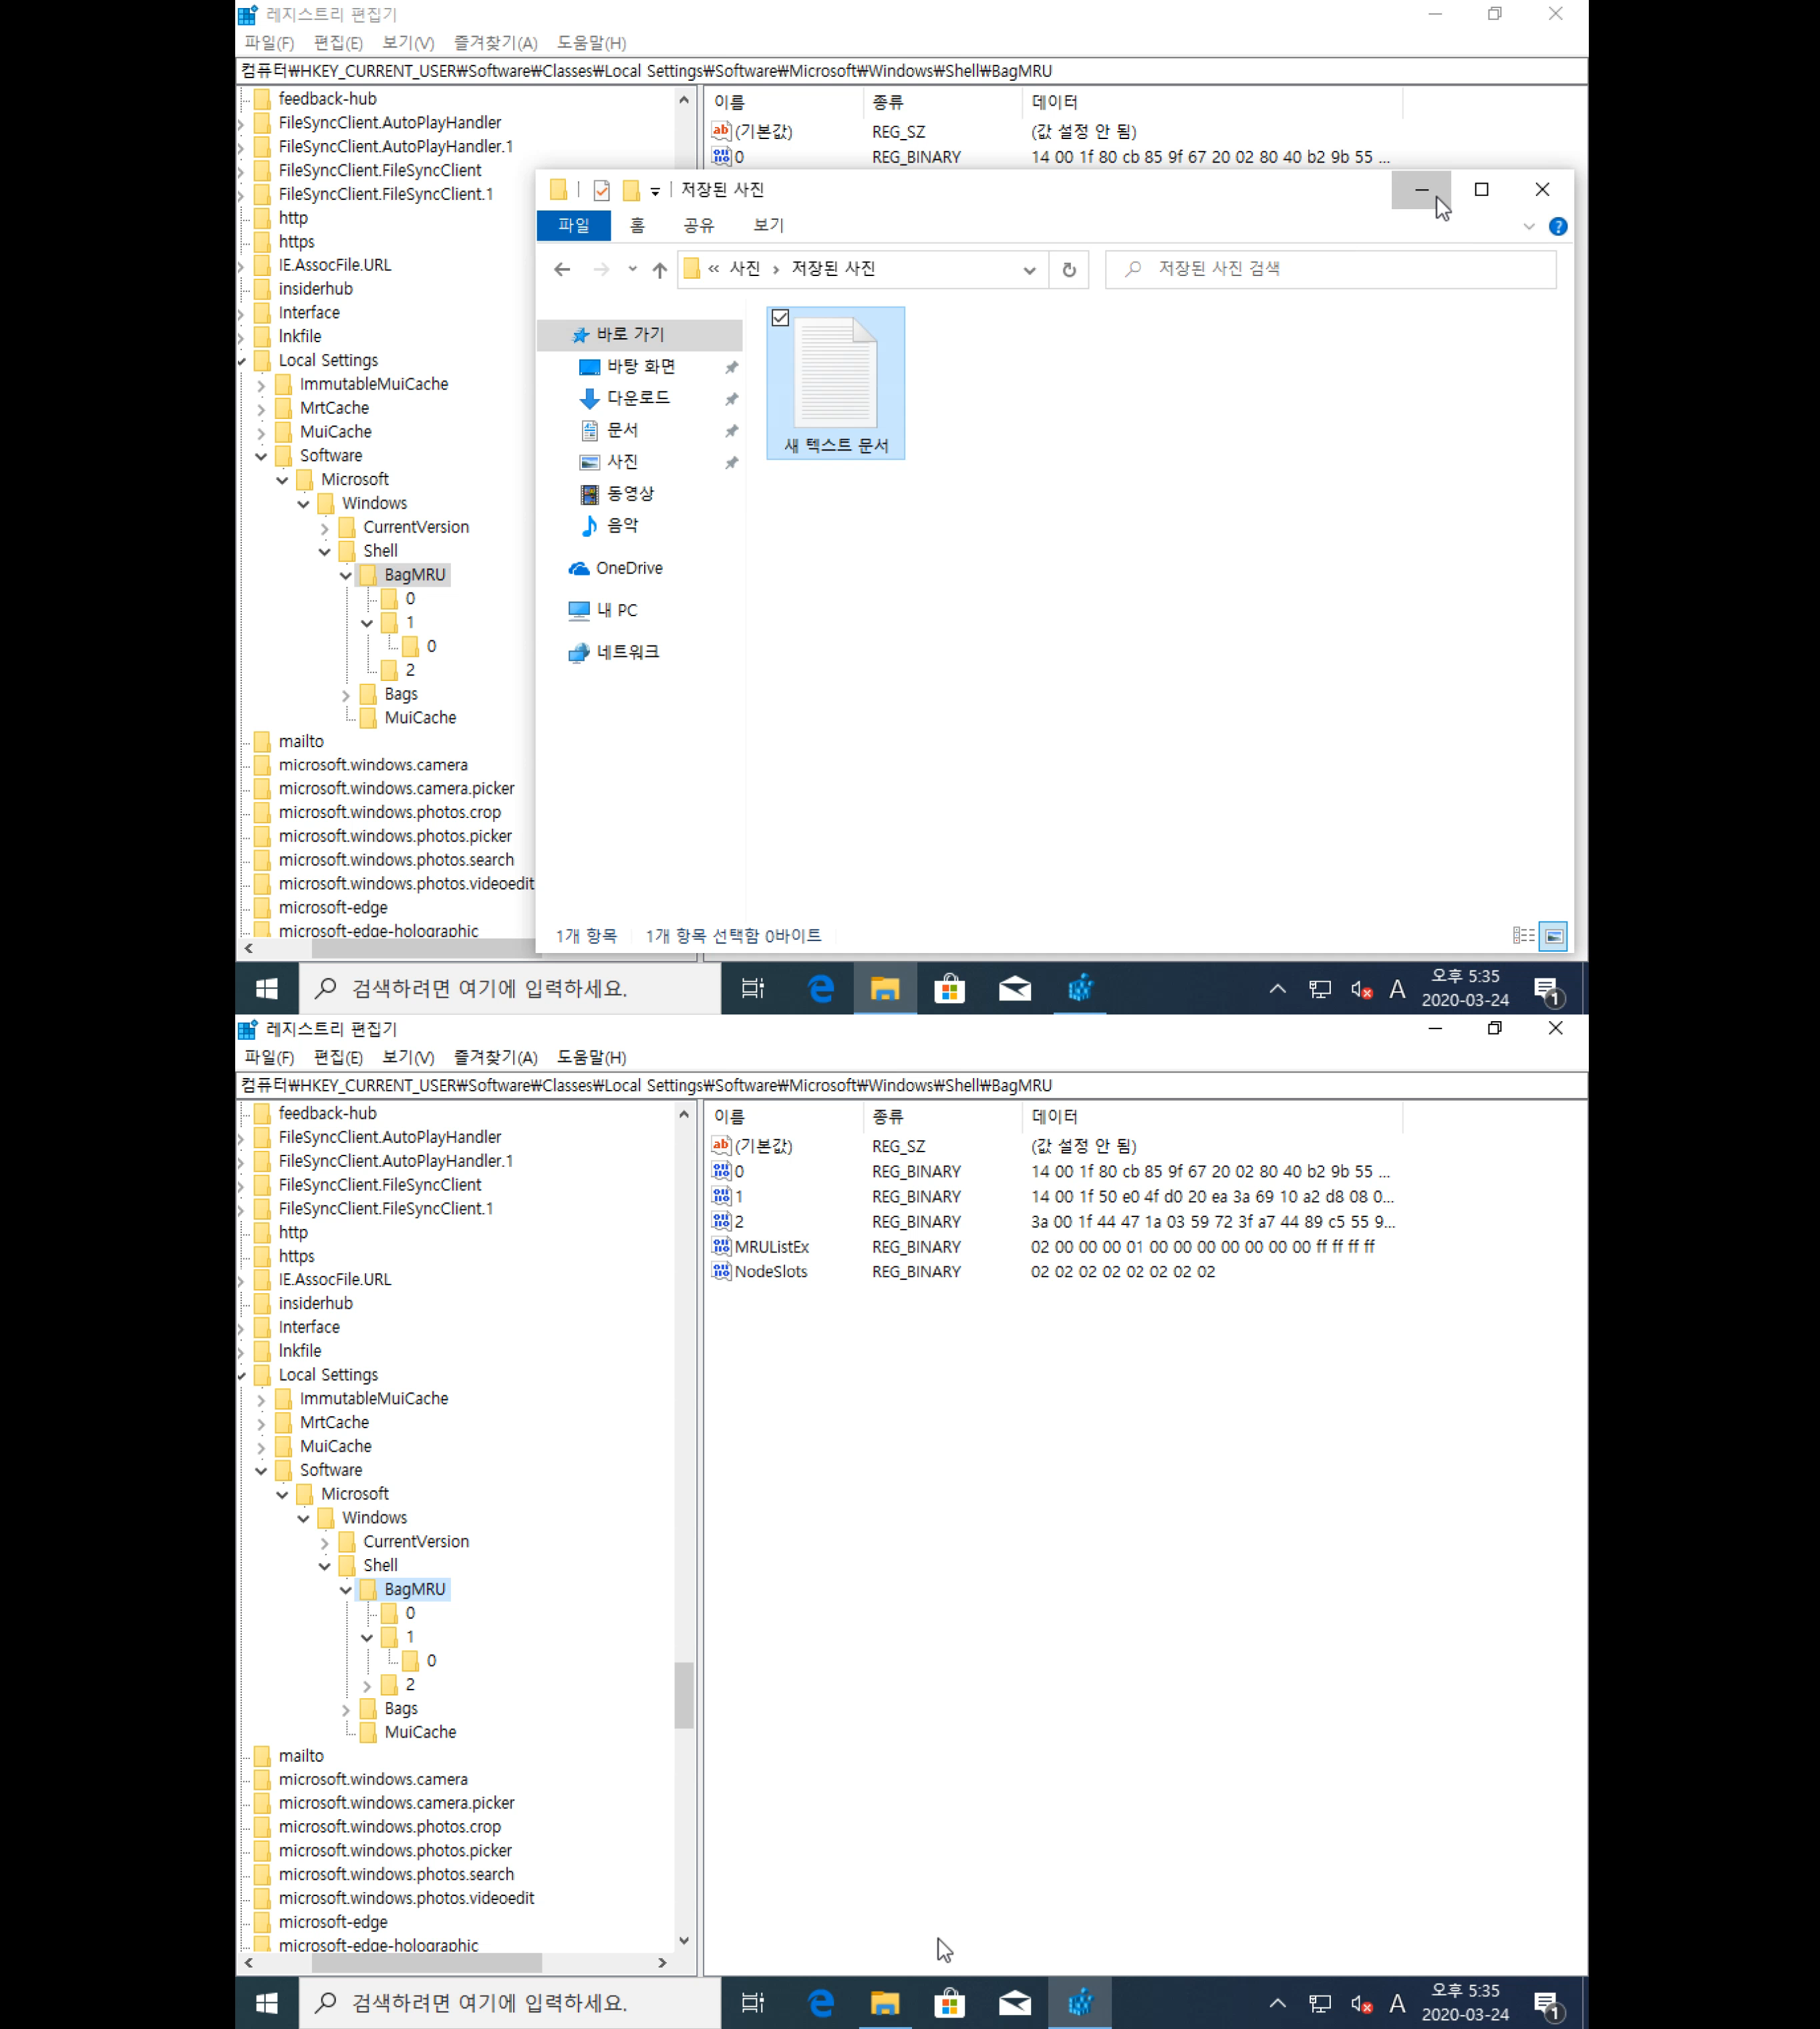Expand the Bags key in lower tree

click(x=346, y=1709)
